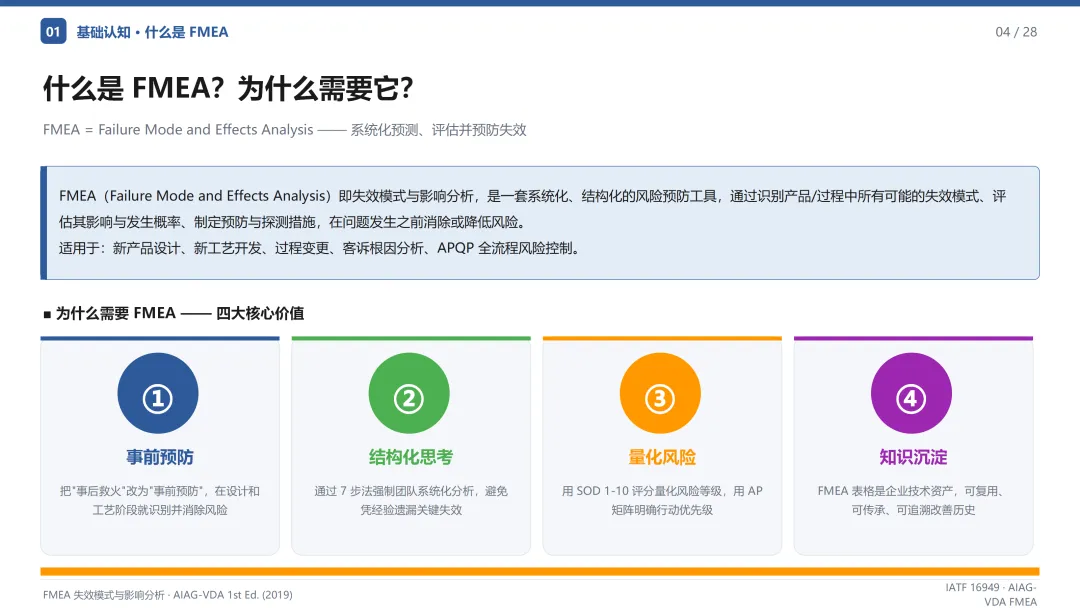Click the blue circle icon numbered 1
This screenshot has height=608, width=1080.
tap(158, 393)
